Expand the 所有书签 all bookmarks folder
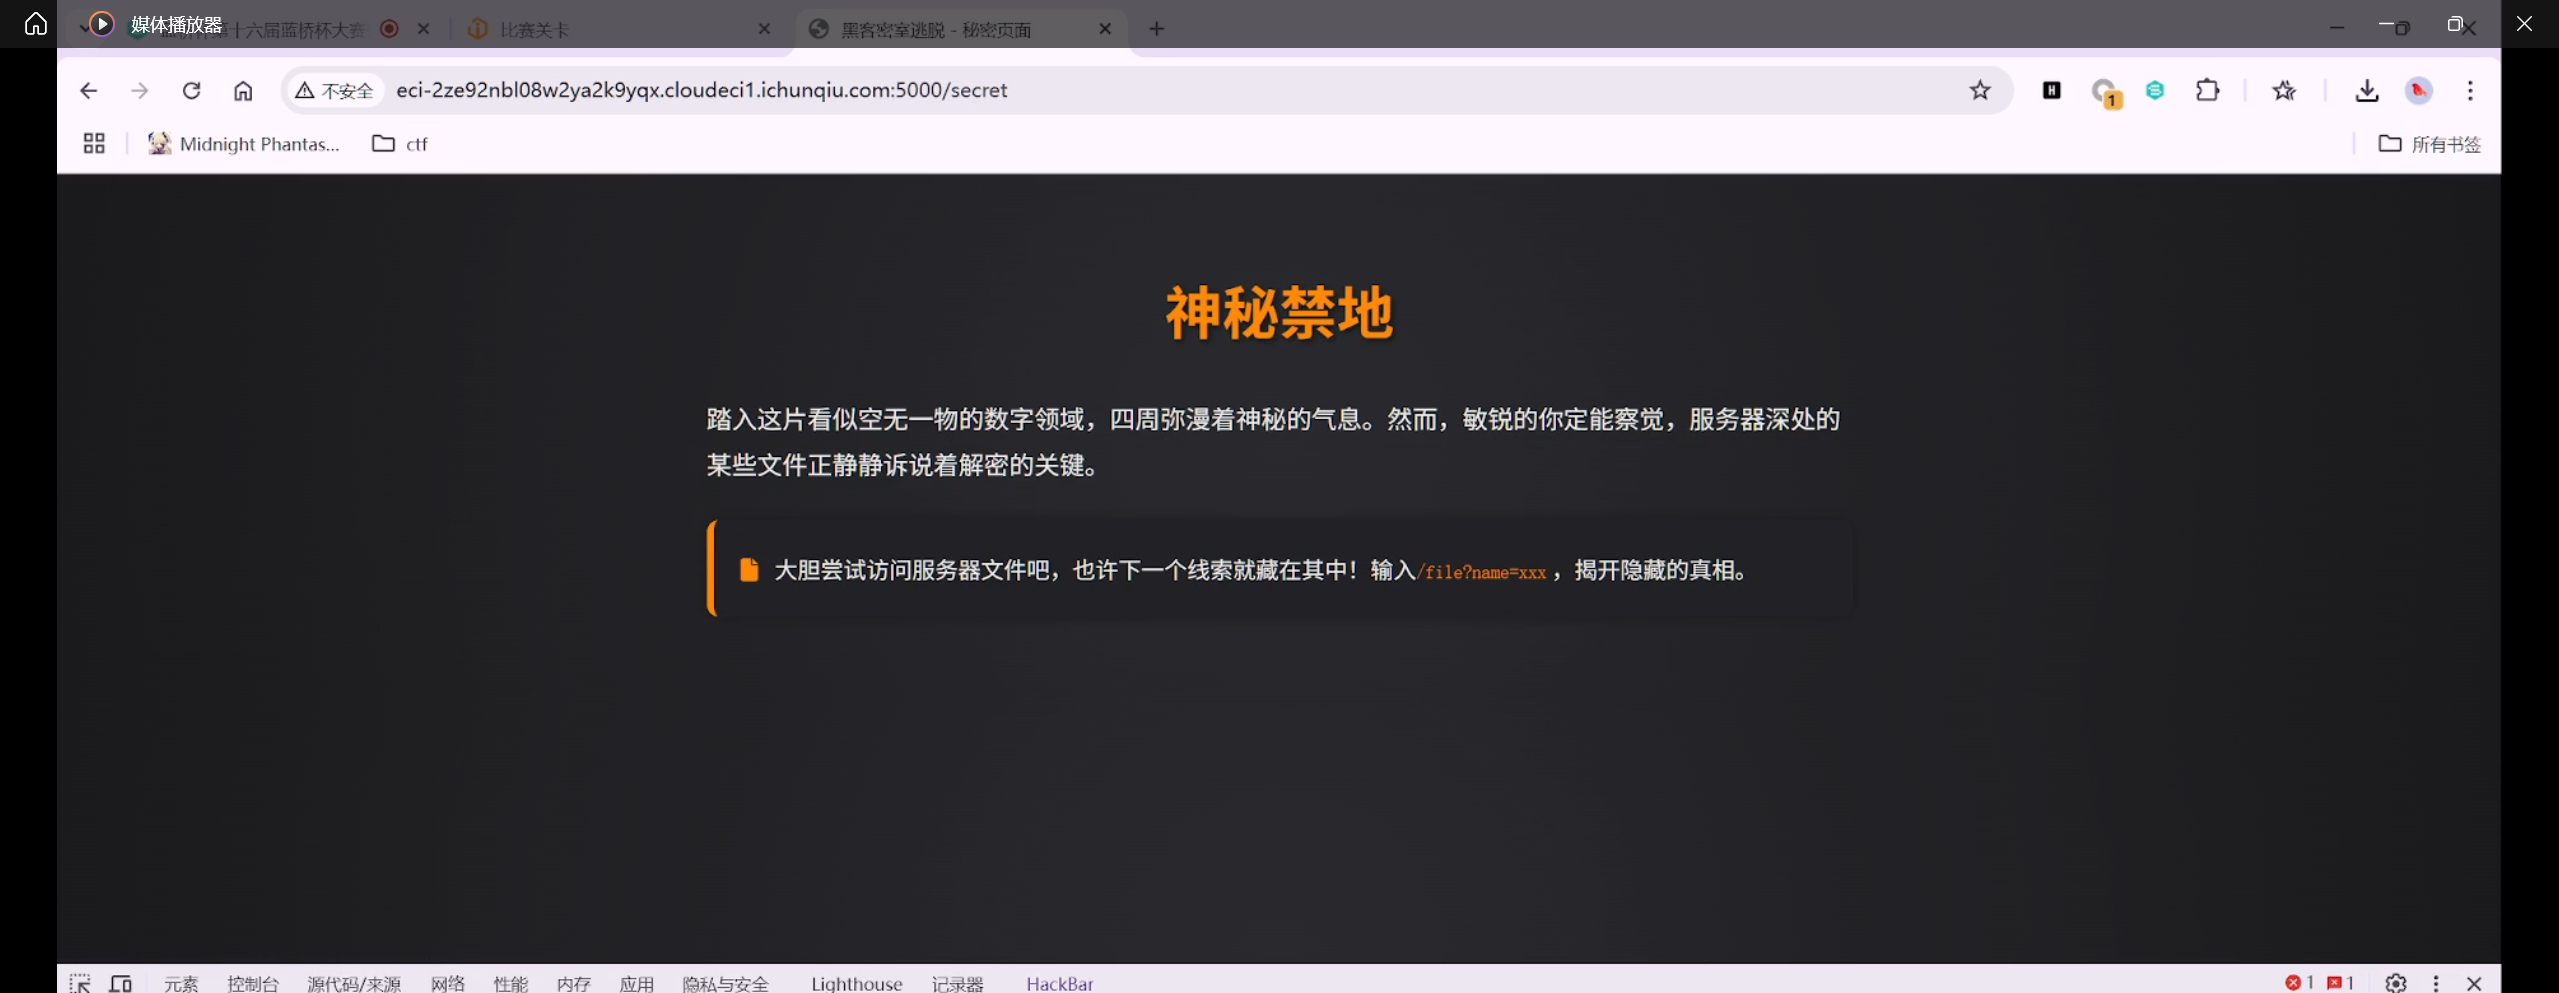 pyautogui.click(x=2429, y=144)
